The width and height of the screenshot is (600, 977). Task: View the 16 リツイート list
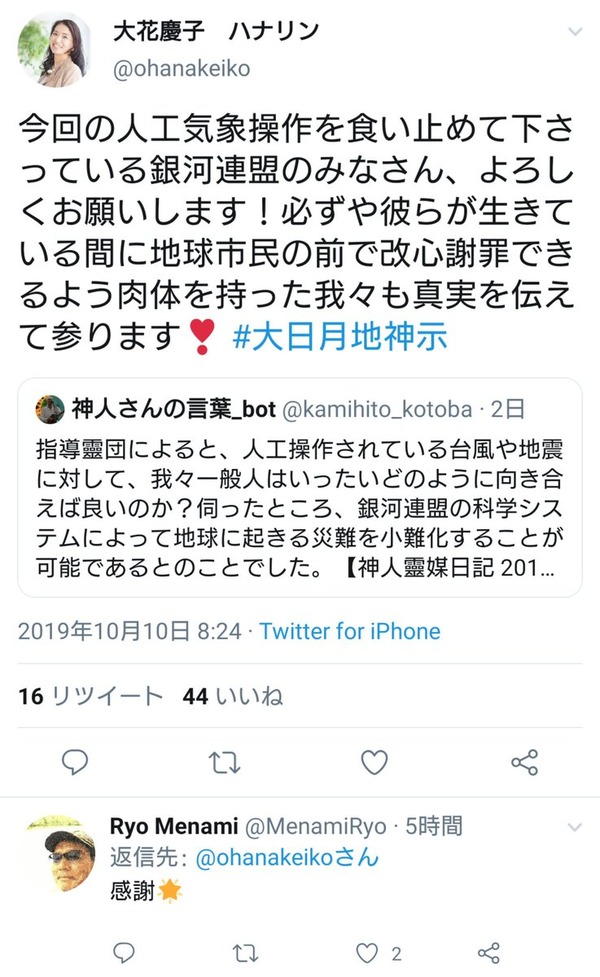click(x=91, y=696)
